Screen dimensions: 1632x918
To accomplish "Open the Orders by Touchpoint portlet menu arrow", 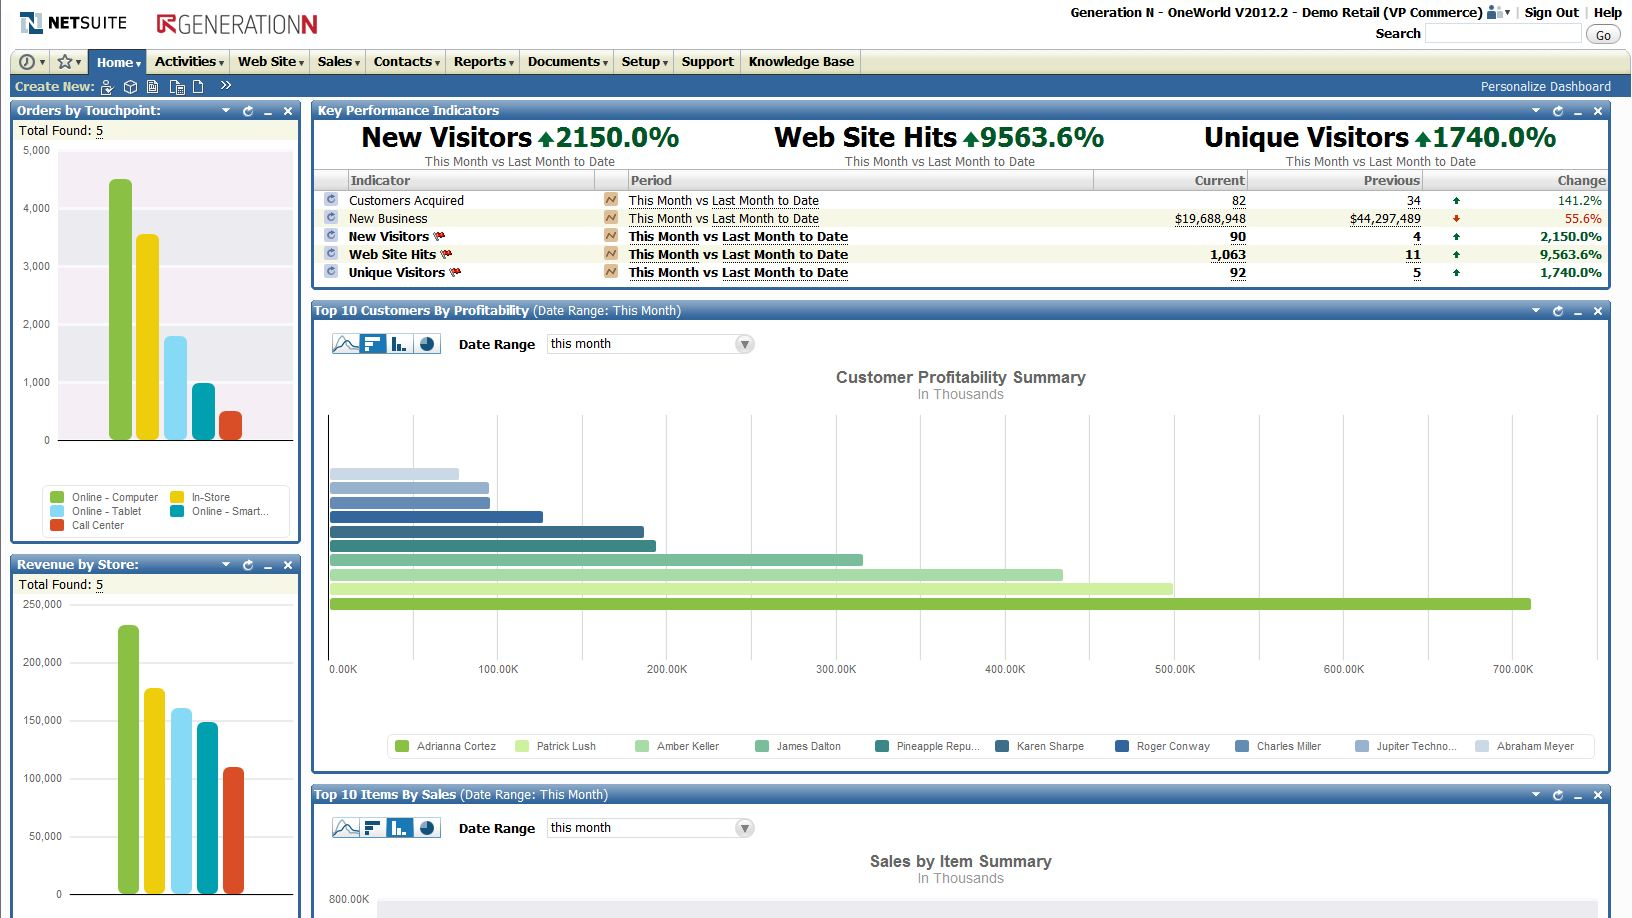I will (x=228, y=110).
